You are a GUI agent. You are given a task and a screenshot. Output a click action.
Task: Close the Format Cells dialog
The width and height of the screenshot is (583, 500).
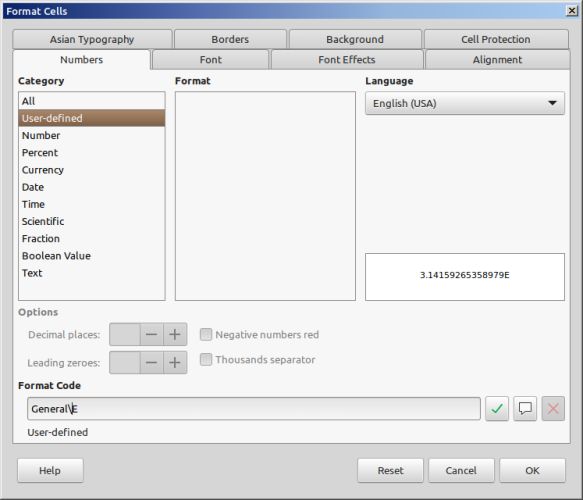(572, 11)
